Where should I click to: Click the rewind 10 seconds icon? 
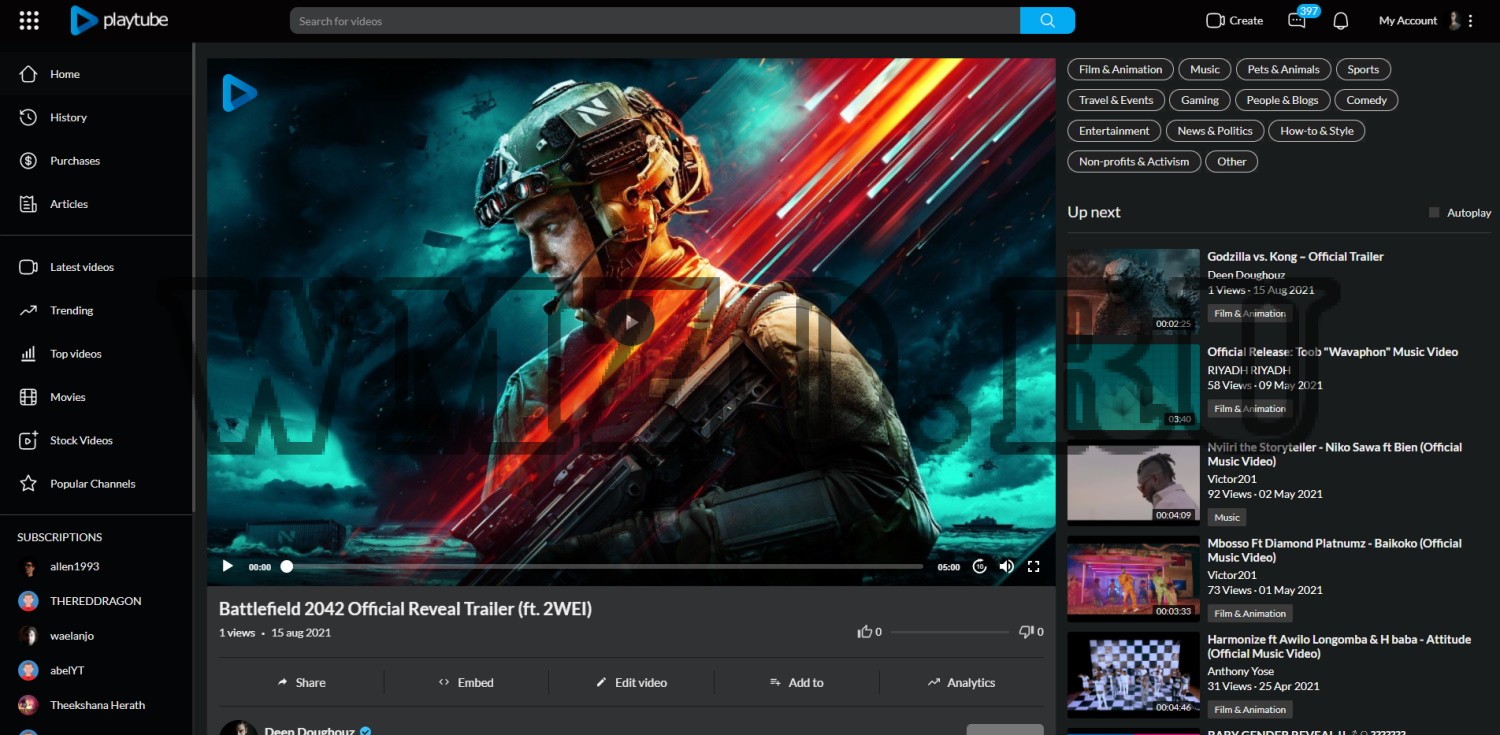(x=980, y=566)
